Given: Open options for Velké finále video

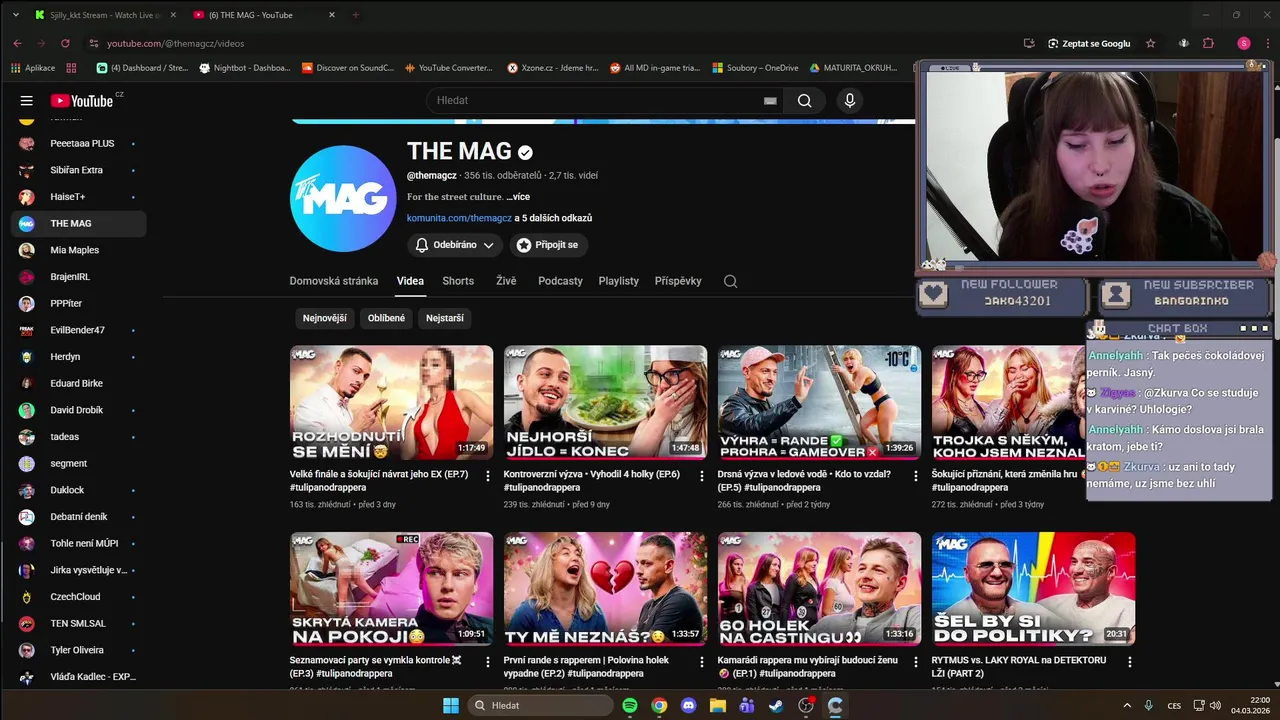Looking at the screenshot, I should click(488, 476).
